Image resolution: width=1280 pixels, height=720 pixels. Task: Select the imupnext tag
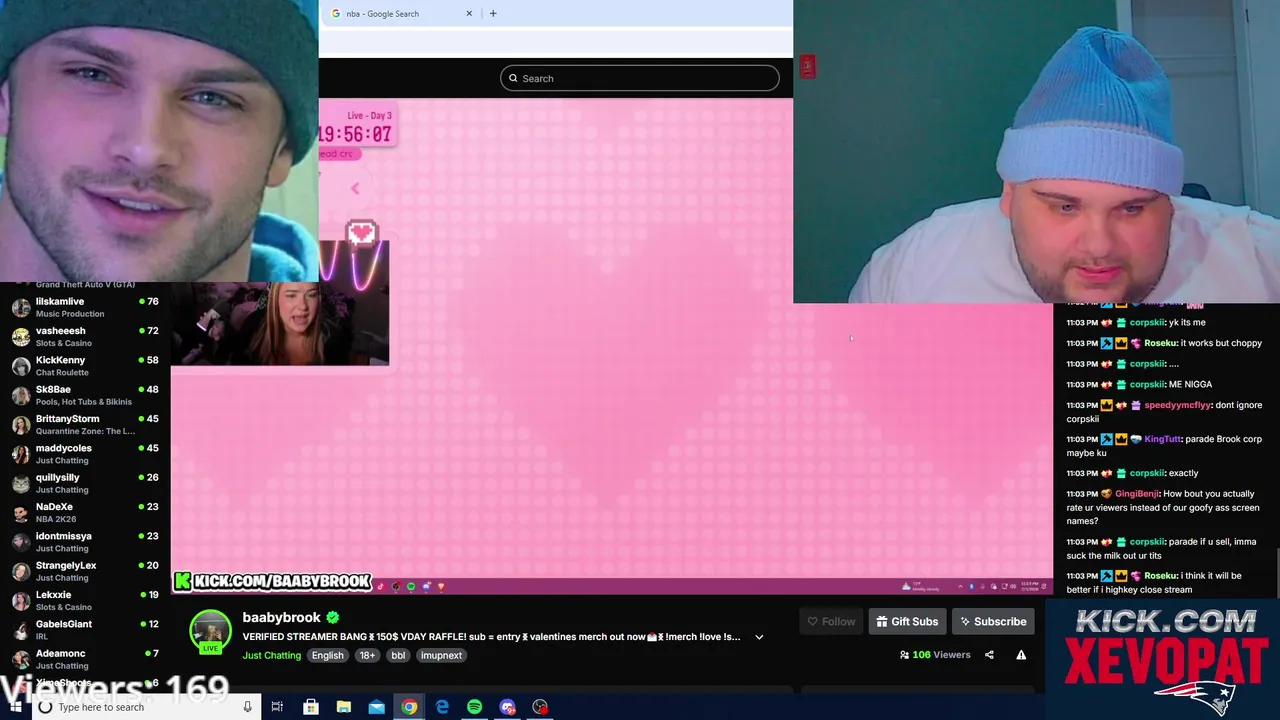(x=441, y=655)
